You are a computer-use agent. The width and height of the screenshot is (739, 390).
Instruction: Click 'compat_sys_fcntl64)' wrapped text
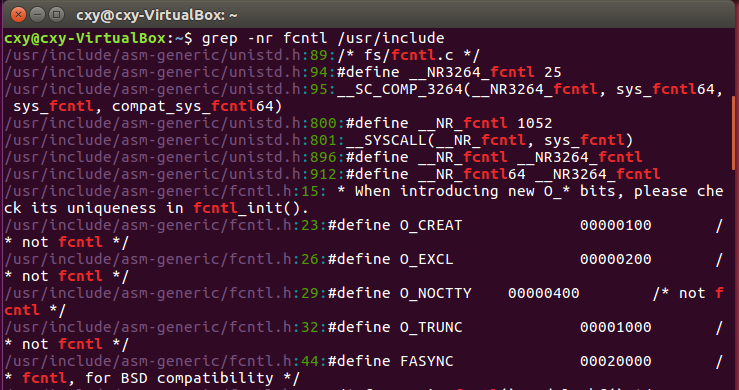(197, 107)
